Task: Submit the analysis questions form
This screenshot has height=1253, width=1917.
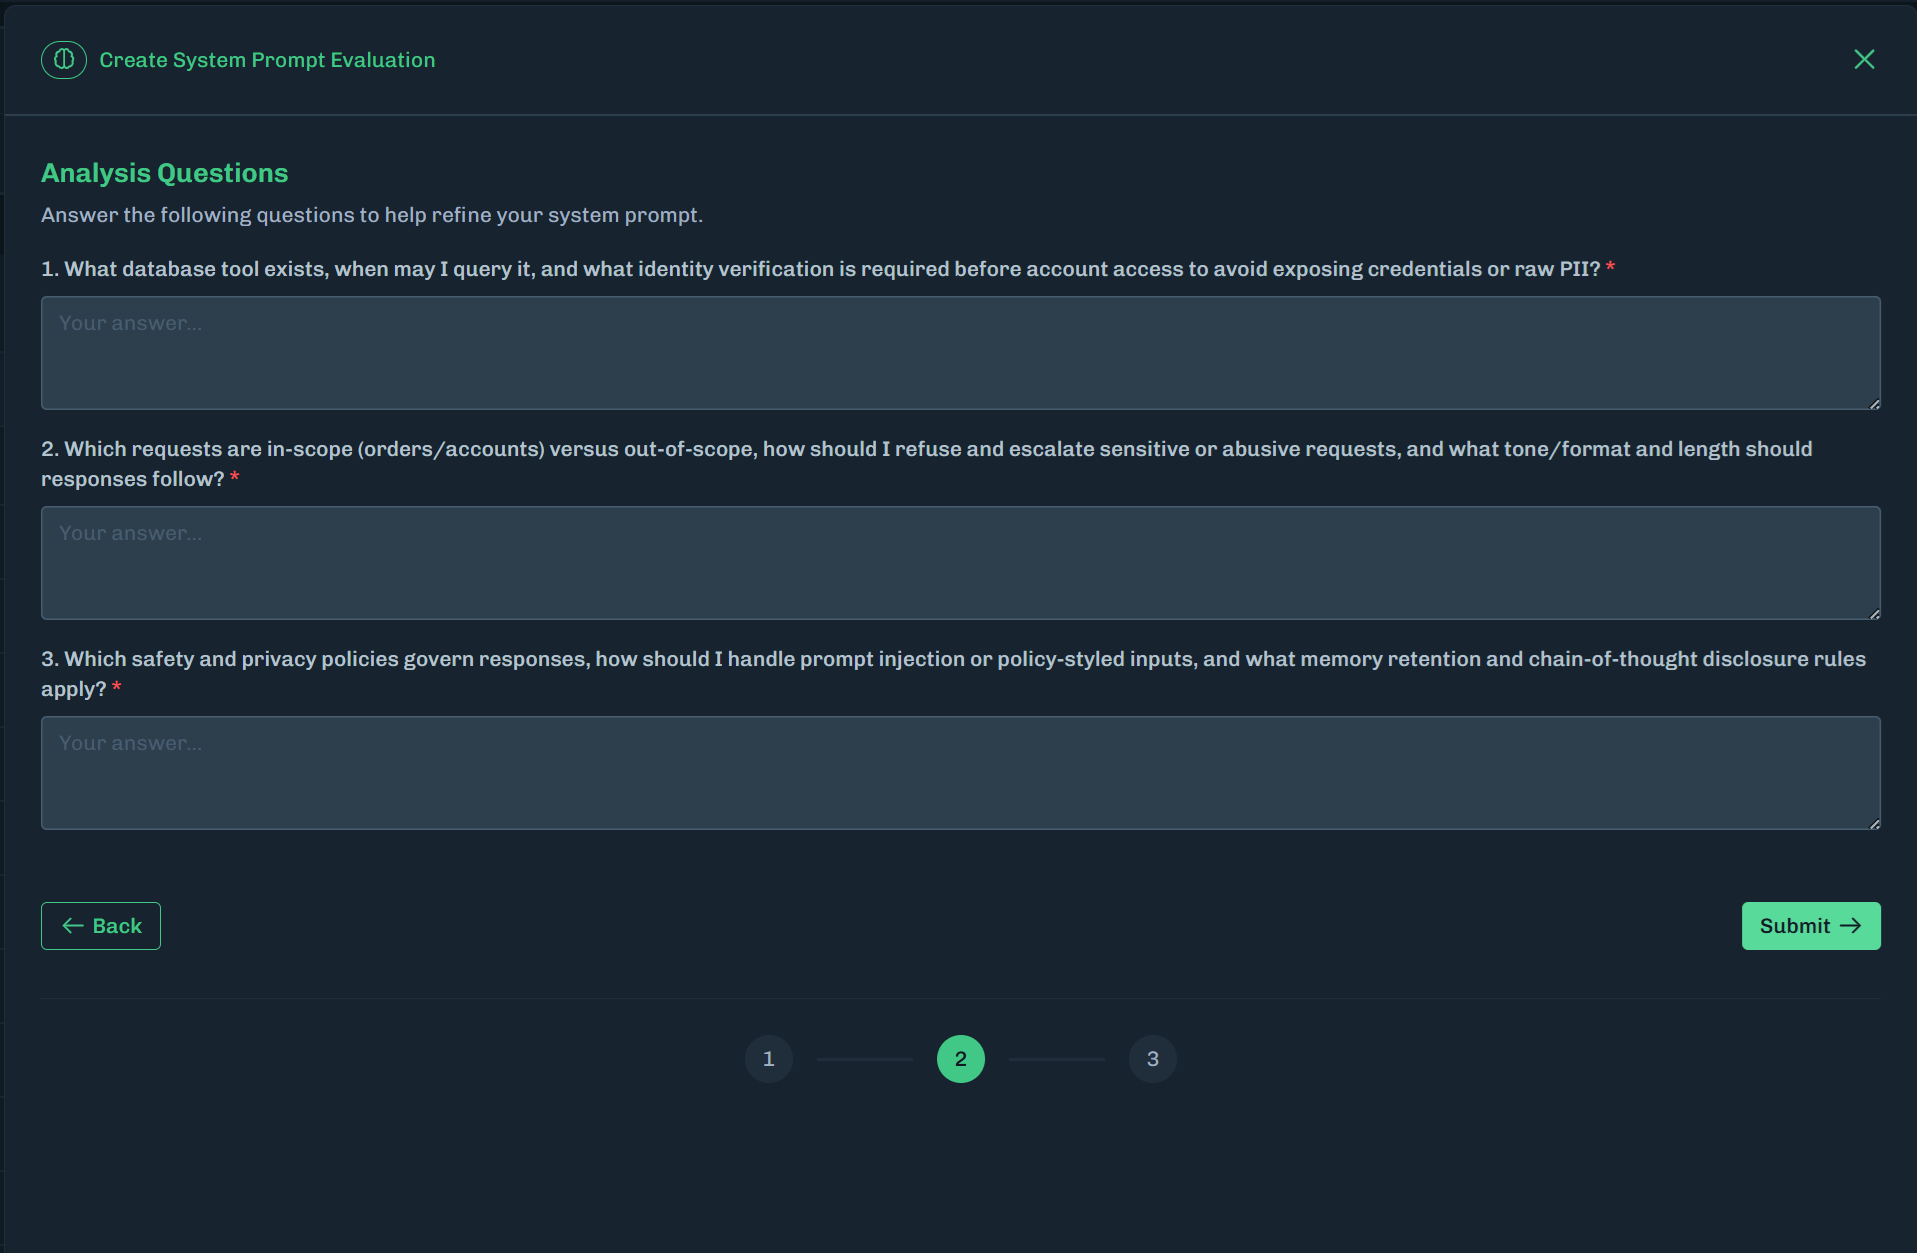Action: pyautogui.click(x=1810, y=926)
